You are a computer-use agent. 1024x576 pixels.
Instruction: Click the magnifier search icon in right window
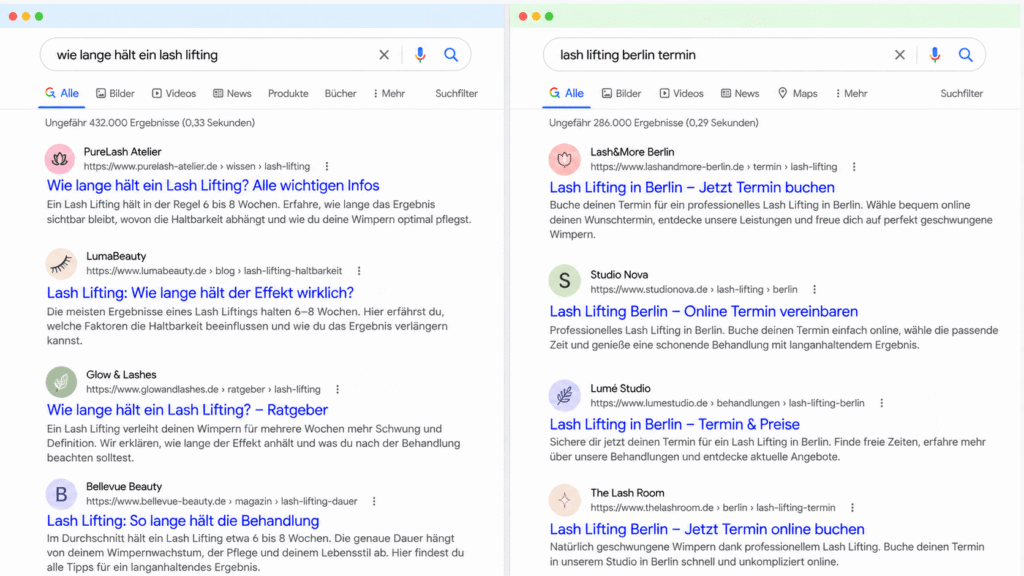tap(965, 55)
